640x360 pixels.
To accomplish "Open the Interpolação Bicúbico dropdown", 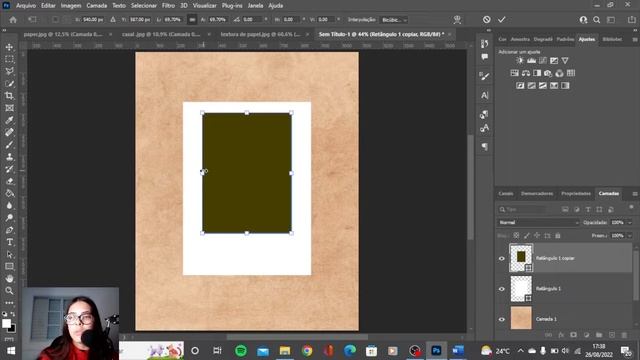I will click(x=394, y=20).
